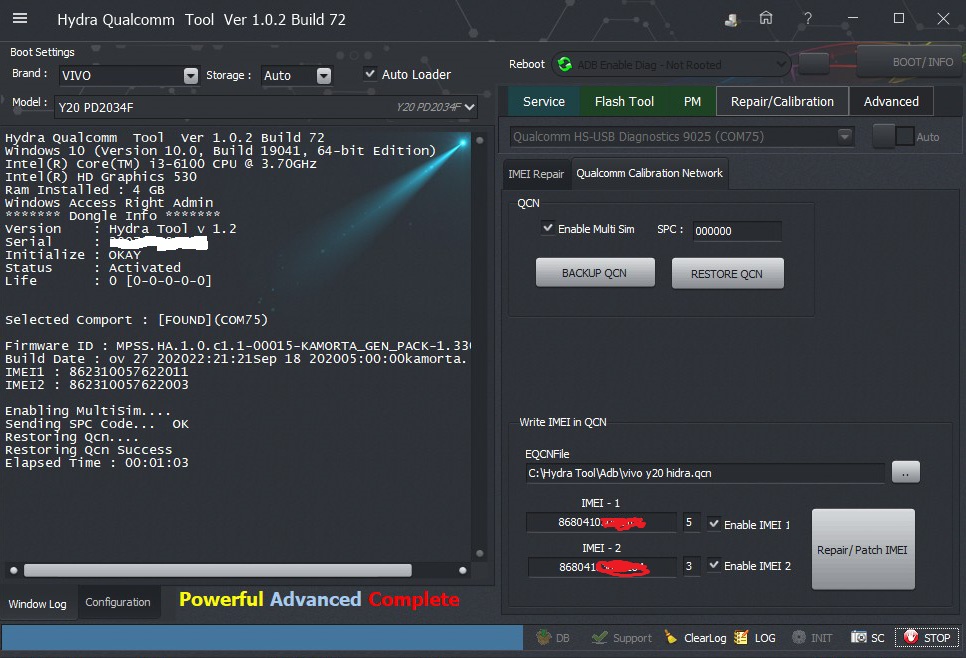Viewport: 966px width, 658px height.
Task: Click the Repair/Patch IMEI button
Action: tap(862, 550)
